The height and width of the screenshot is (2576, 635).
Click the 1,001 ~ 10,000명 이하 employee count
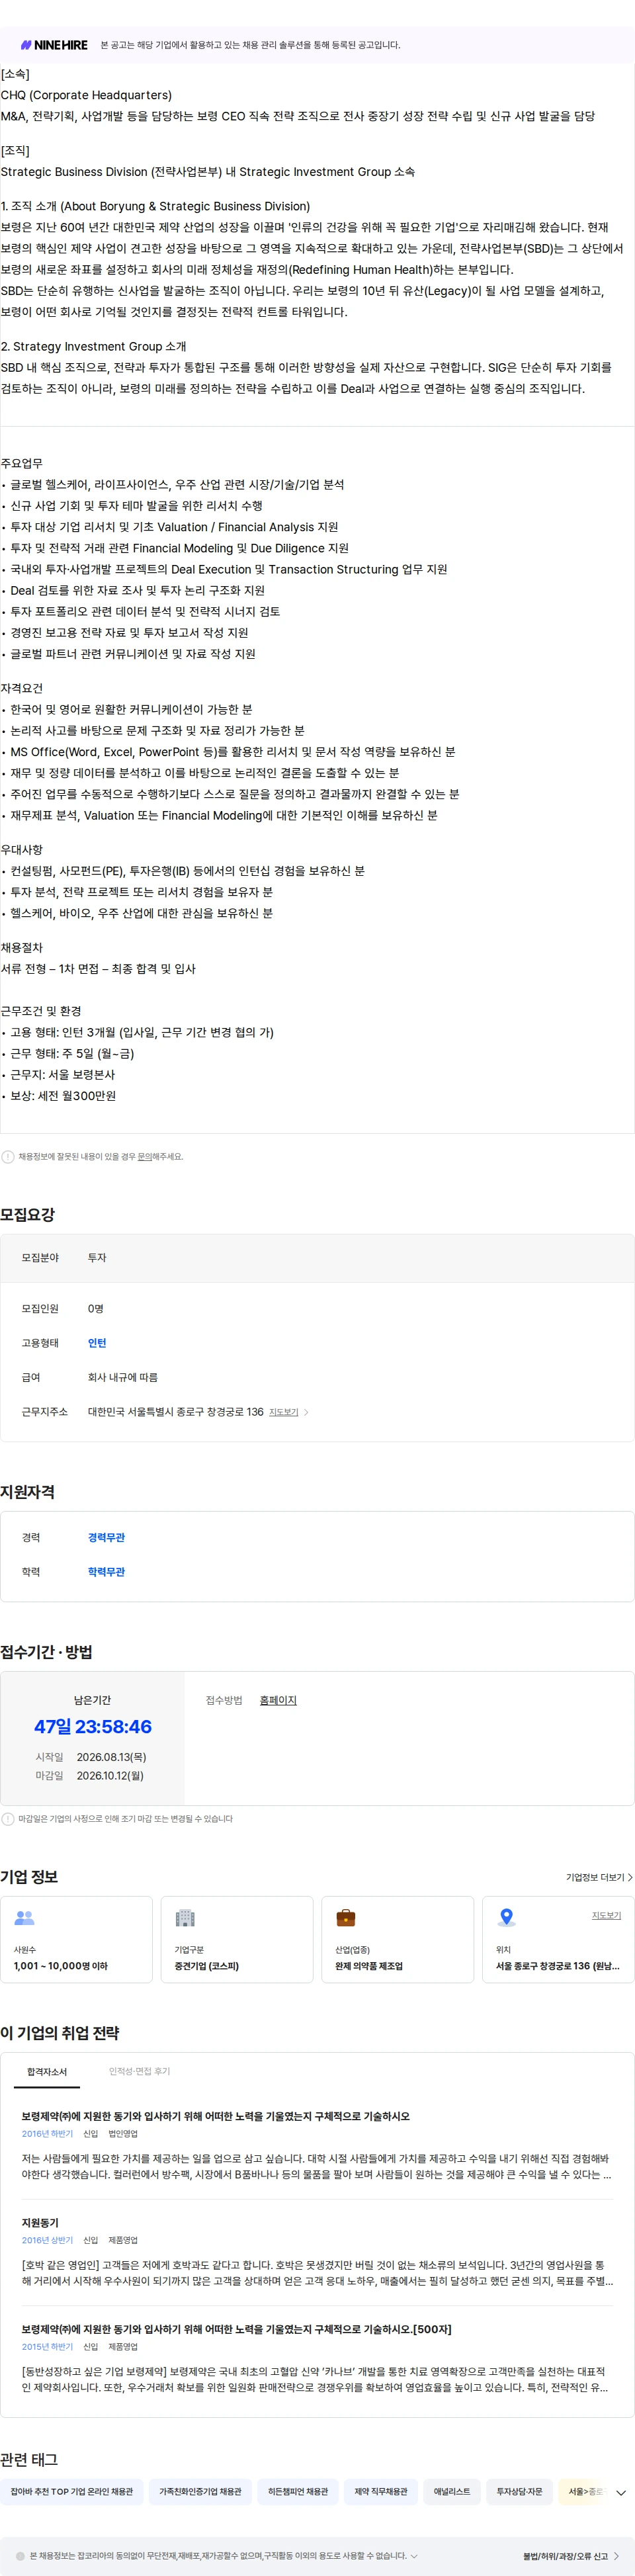click(61, 1966)
